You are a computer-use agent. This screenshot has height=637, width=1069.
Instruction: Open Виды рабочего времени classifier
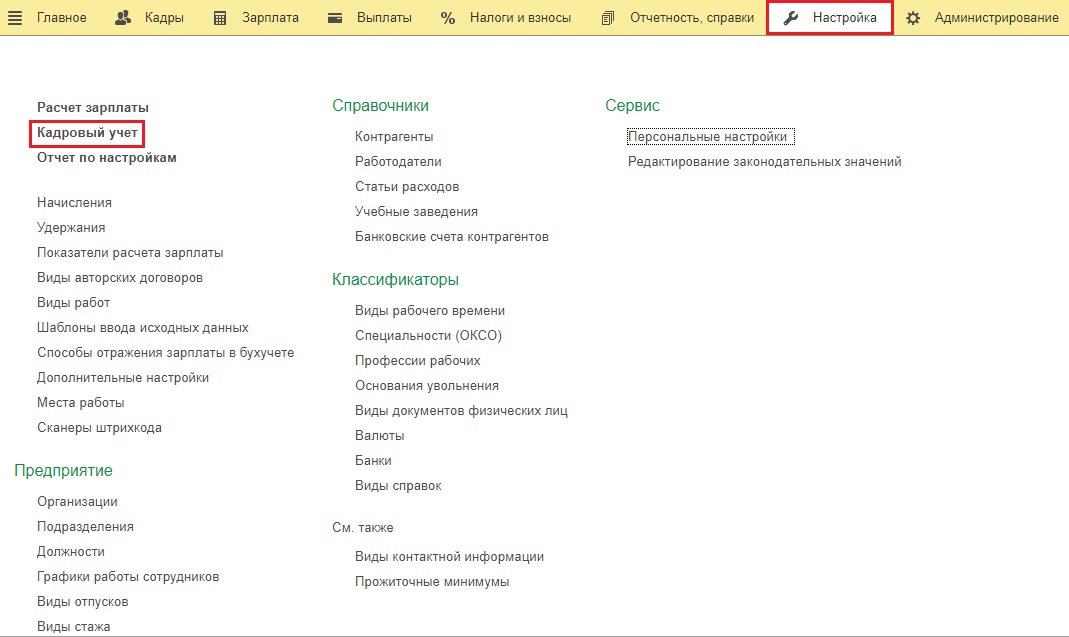coord(430,311)
